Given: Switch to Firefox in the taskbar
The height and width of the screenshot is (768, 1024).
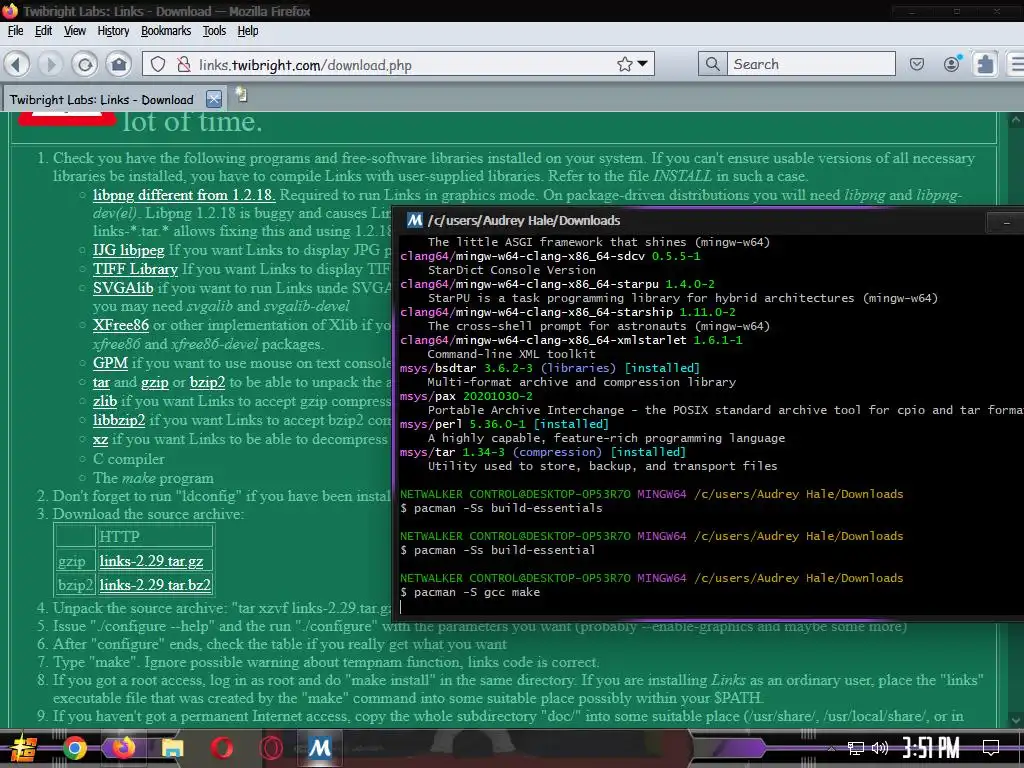Looking at the screenshot, I should 123,747.
